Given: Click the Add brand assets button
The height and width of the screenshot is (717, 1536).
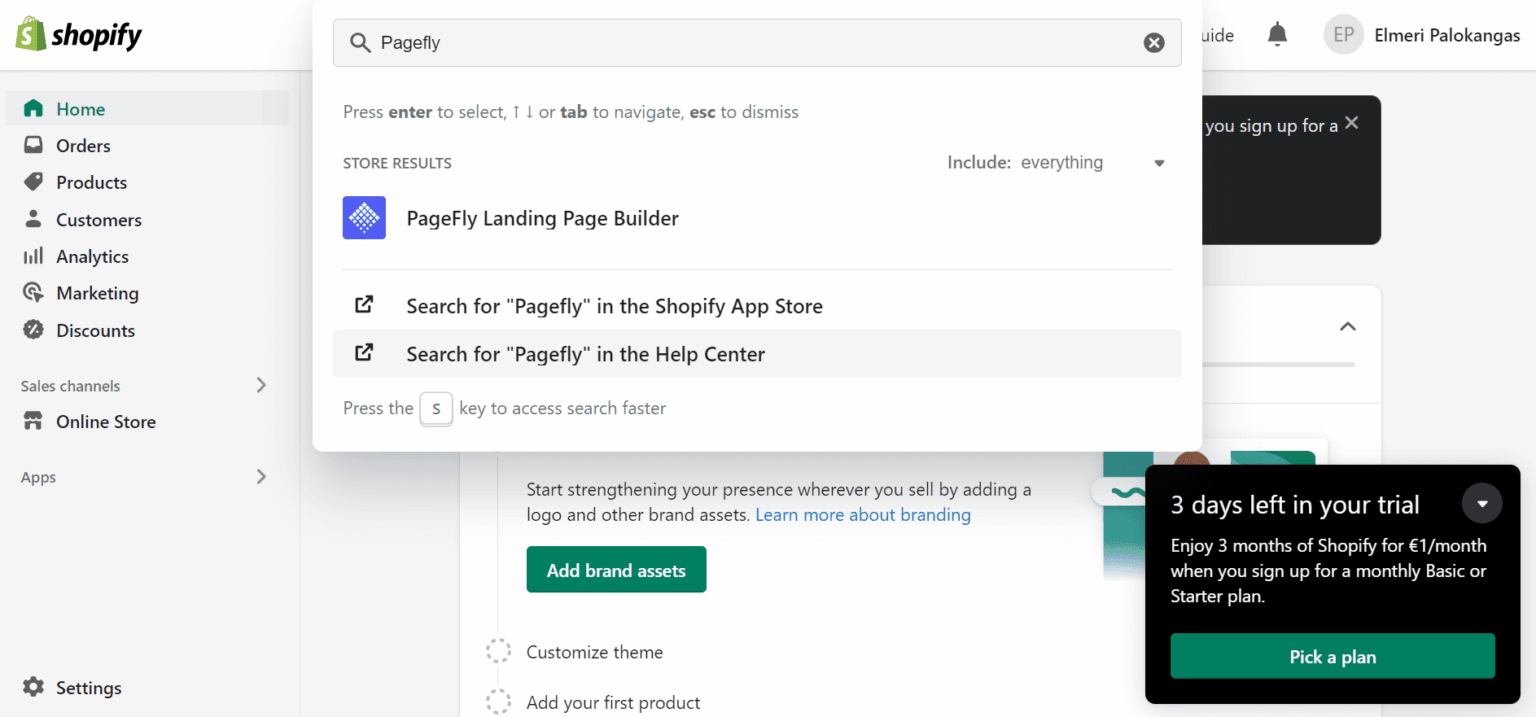Looking at the screenshot, I should pyautogui.click(x=616, y=569).
